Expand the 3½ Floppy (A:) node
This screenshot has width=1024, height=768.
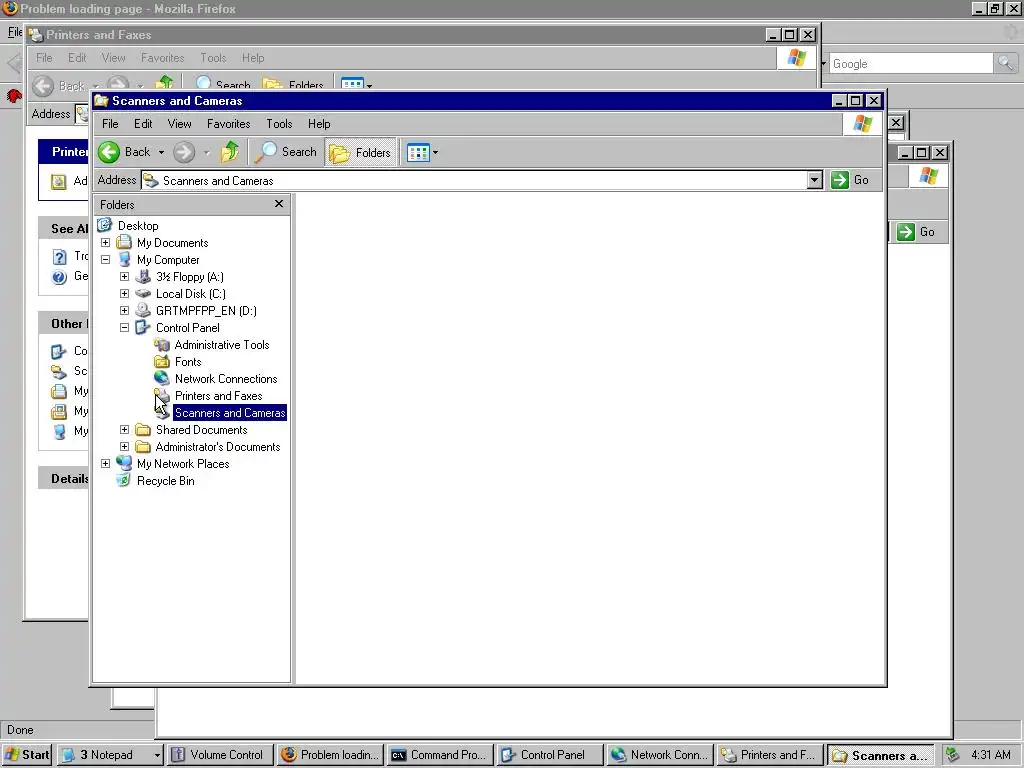point(124,276)
